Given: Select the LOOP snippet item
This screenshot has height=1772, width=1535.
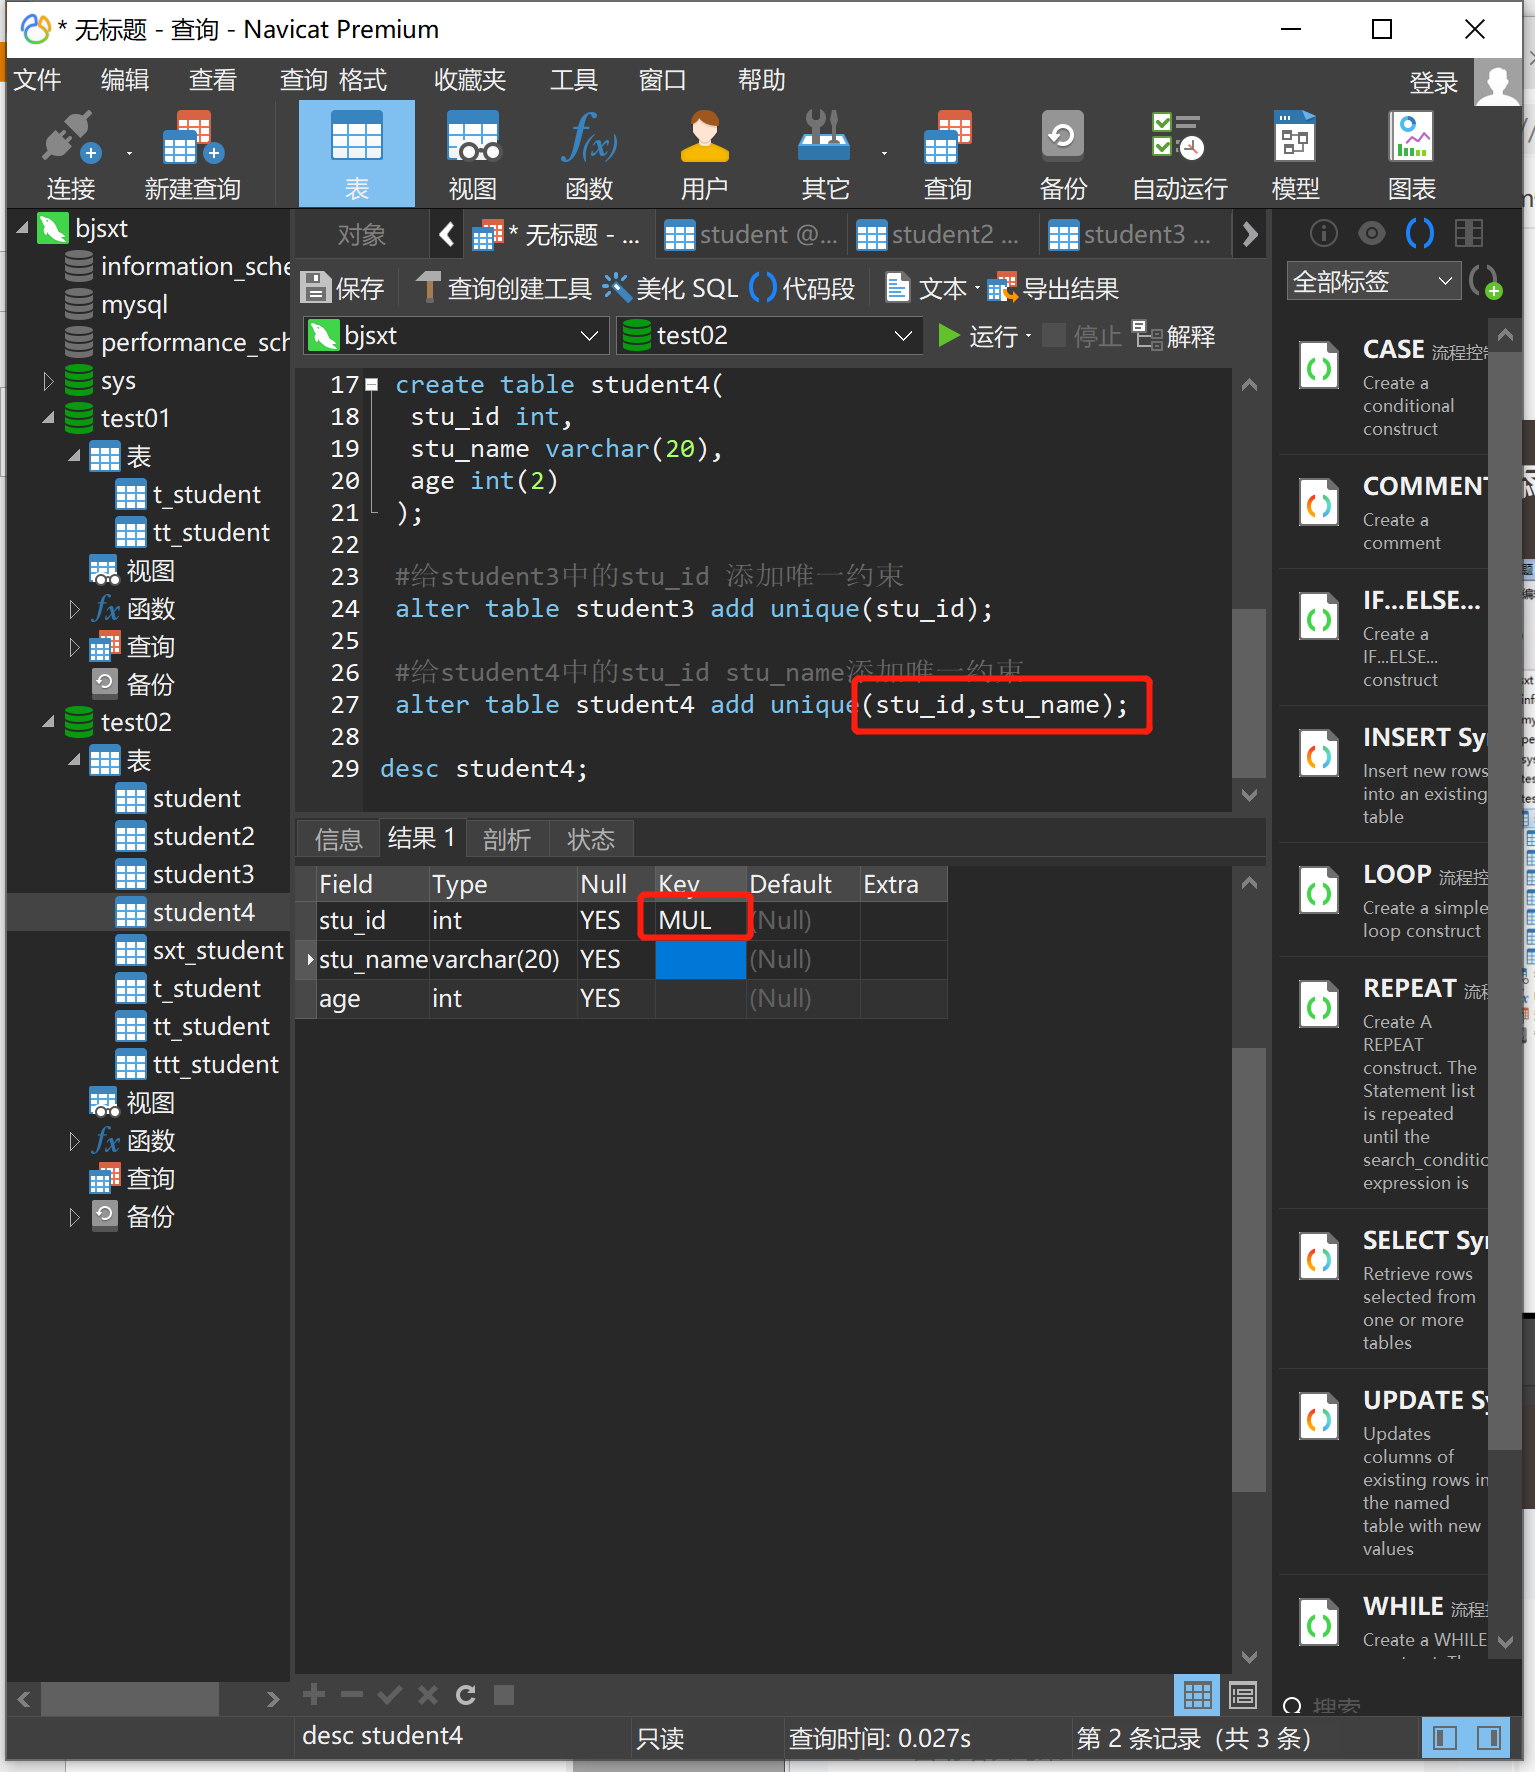Looking at the screenshot, I should (x=1385, y=900).
